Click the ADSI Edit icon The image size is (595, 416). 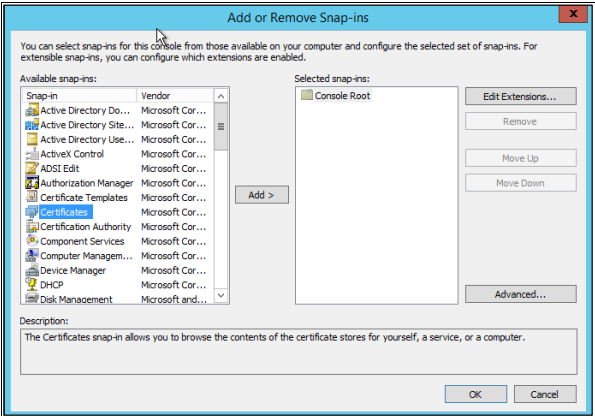coord(32,169)
